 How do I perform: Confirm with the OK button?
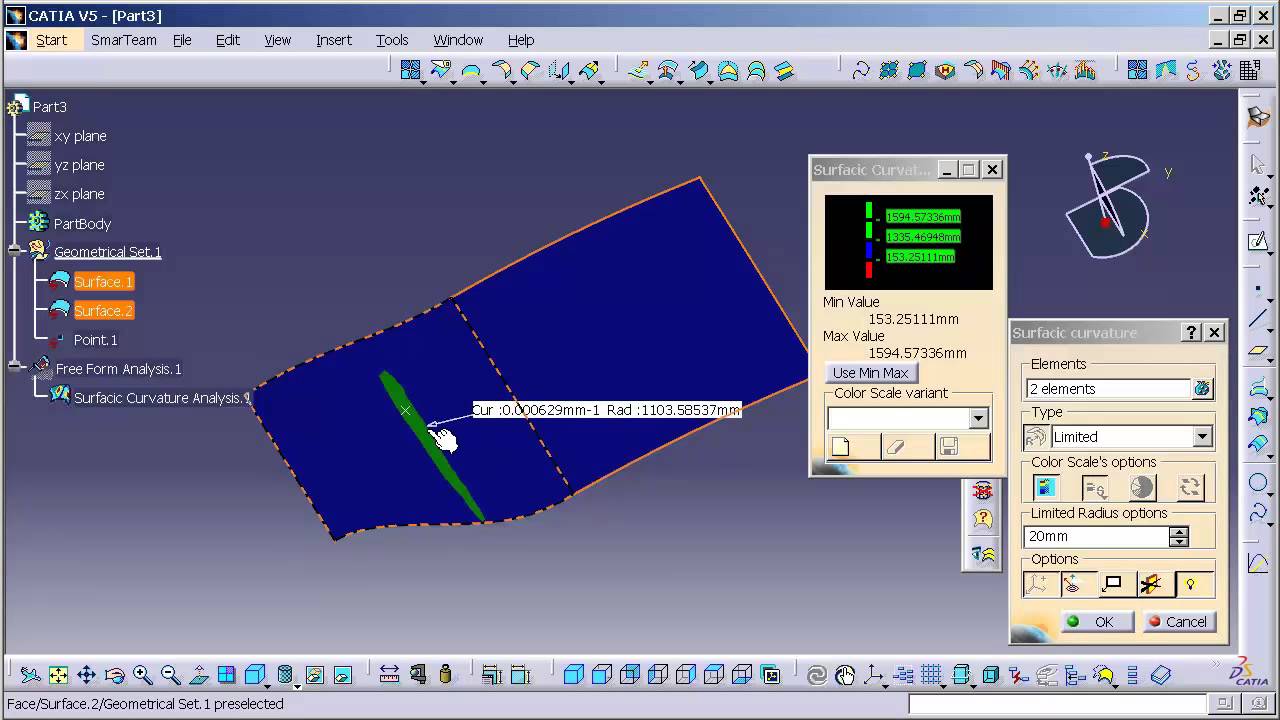pos(1097,622)
